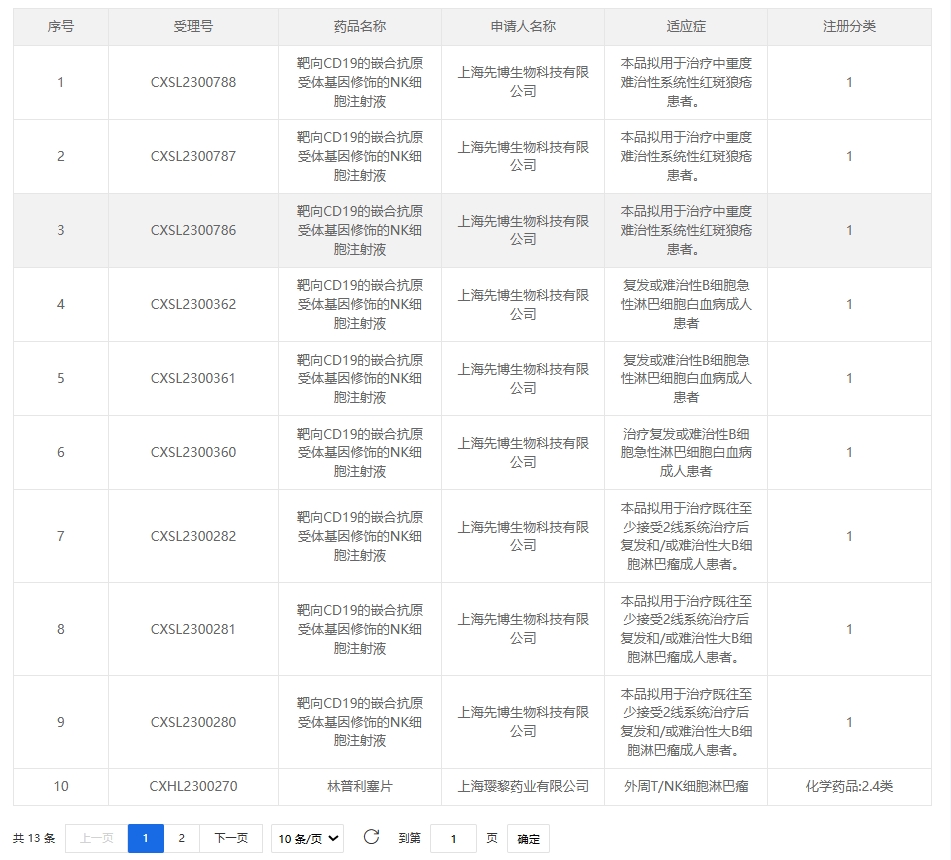Click the 药品名称 column header
This screenshot has height=860, width=951.
point(360,27)
